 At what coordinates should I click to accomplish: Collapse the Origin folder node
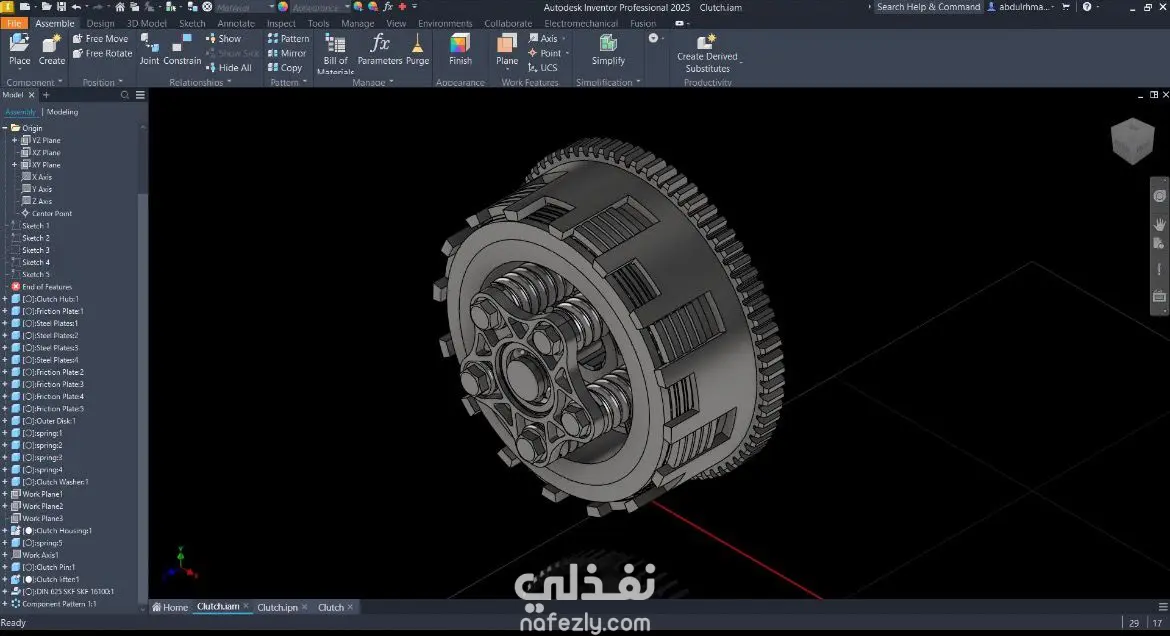(x=4, y=128)
